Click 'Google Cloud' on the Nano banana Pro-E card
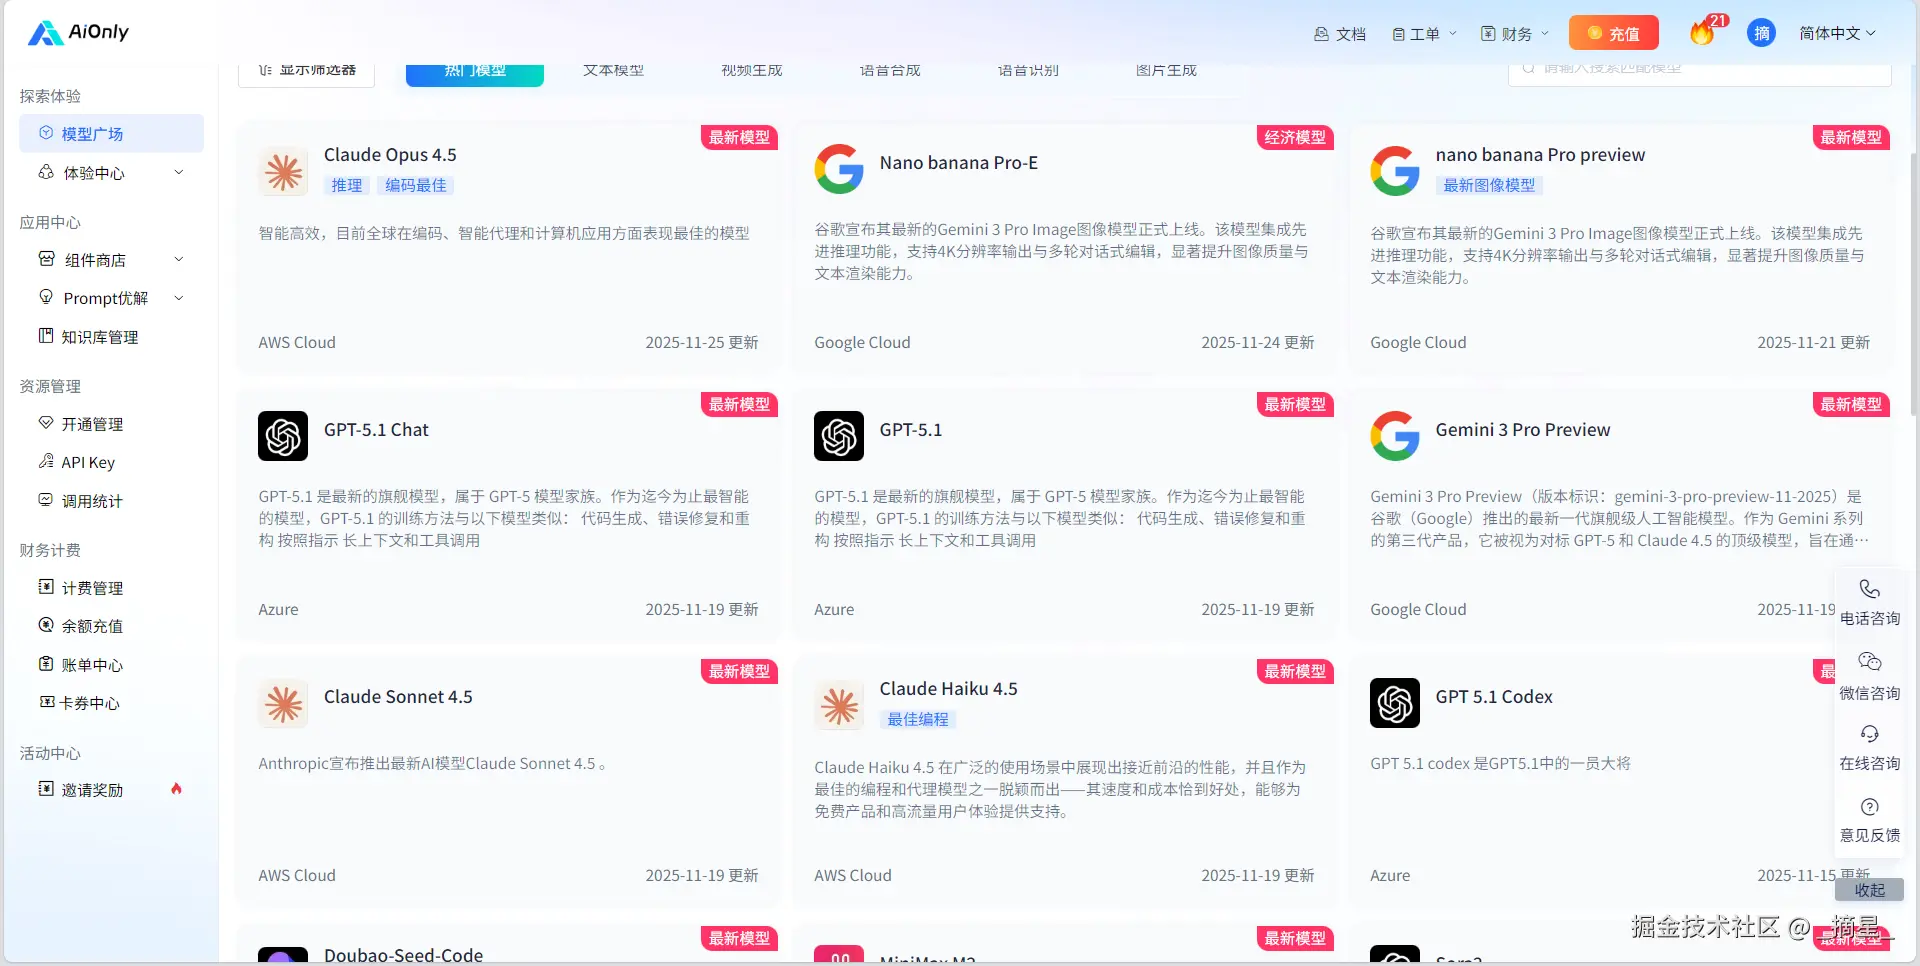 point(862,342)
